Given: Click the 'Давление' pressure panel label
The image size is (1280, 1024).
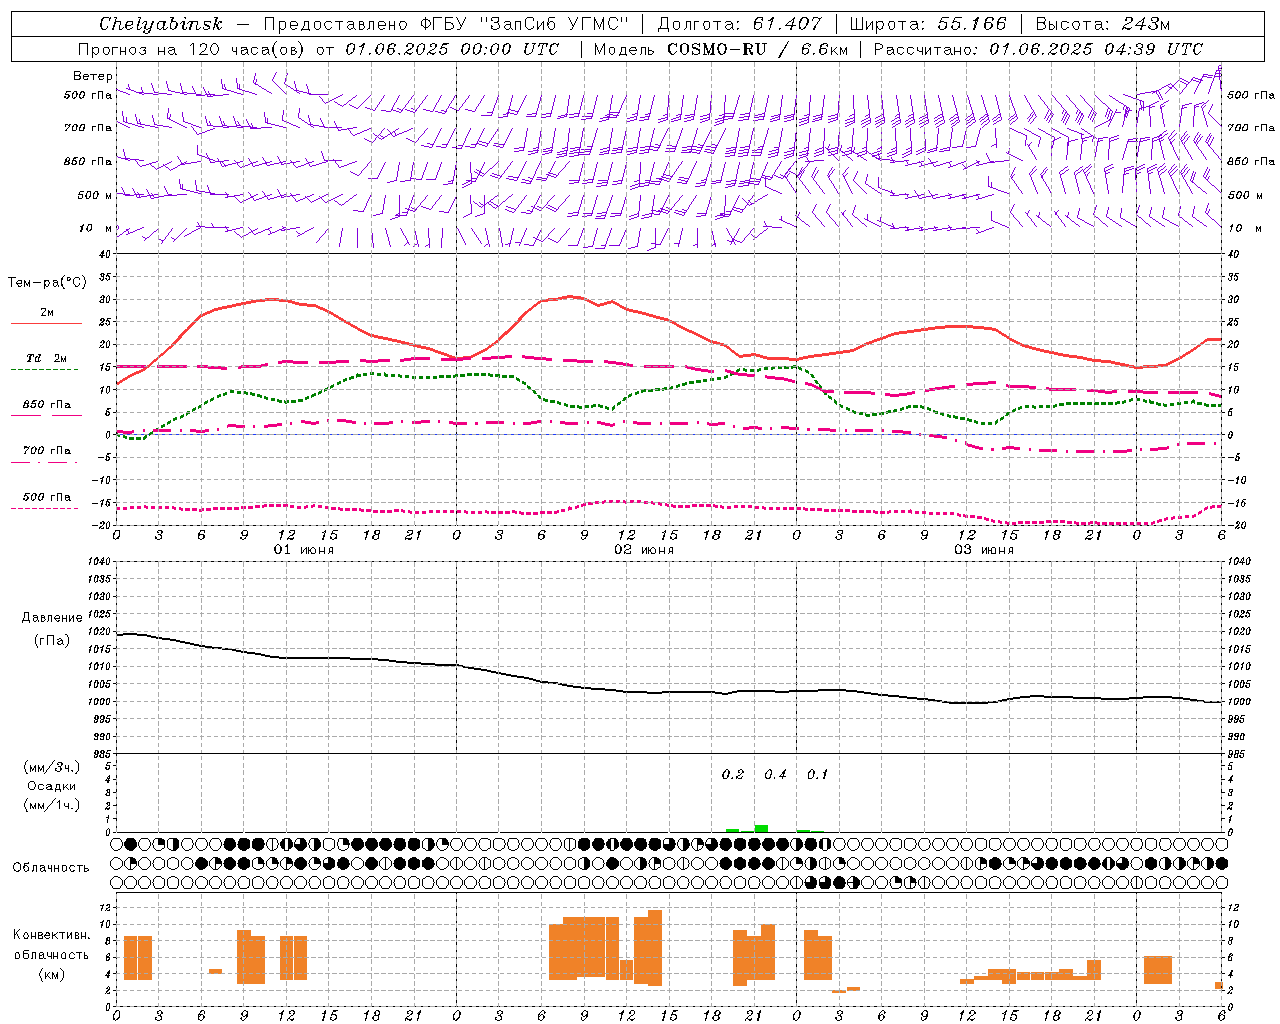Looking at the screenshot, I should 52,618.
